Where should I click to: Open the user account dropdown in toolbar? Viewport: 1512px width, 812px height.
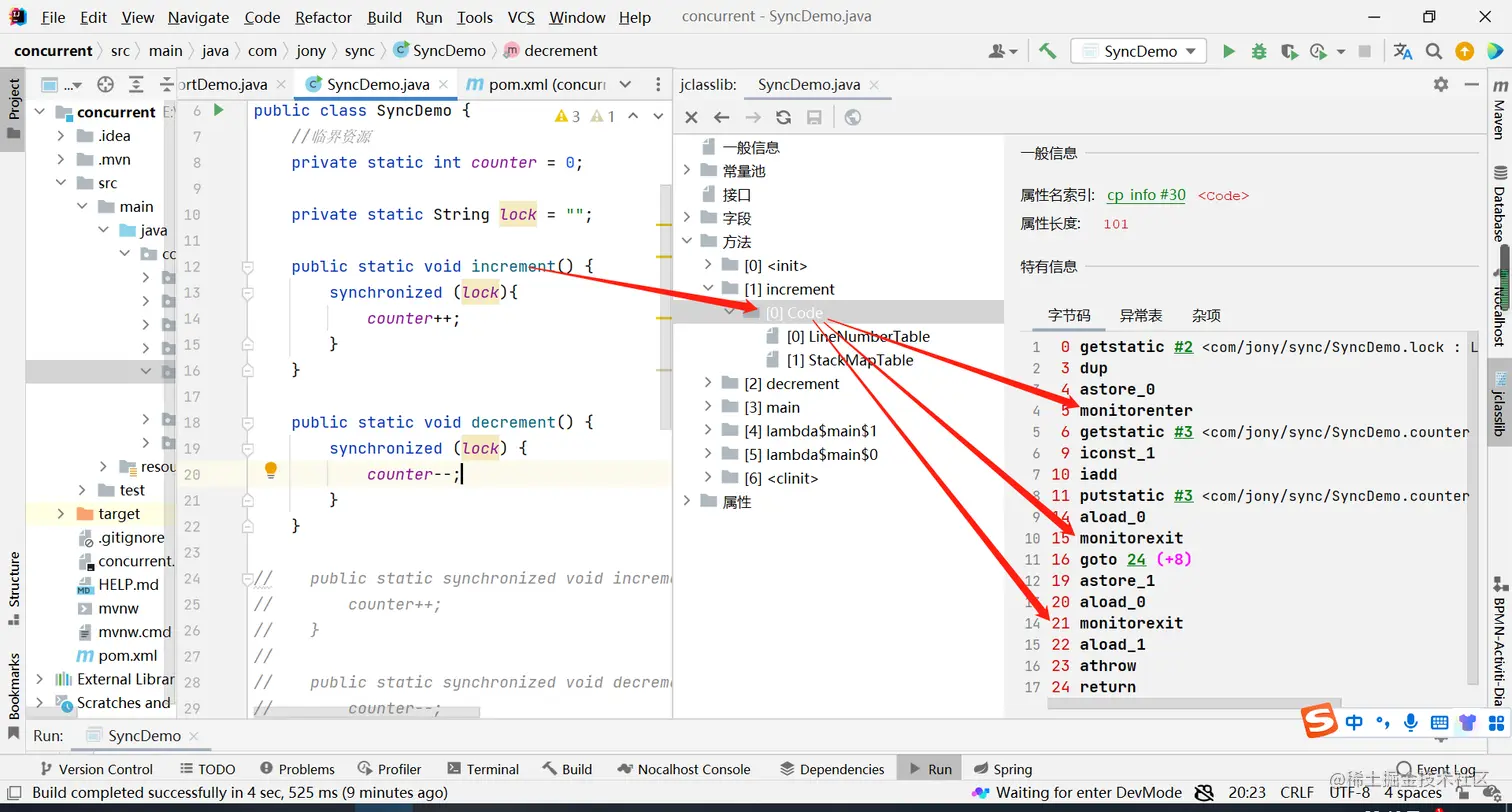tap(1003, 51)
